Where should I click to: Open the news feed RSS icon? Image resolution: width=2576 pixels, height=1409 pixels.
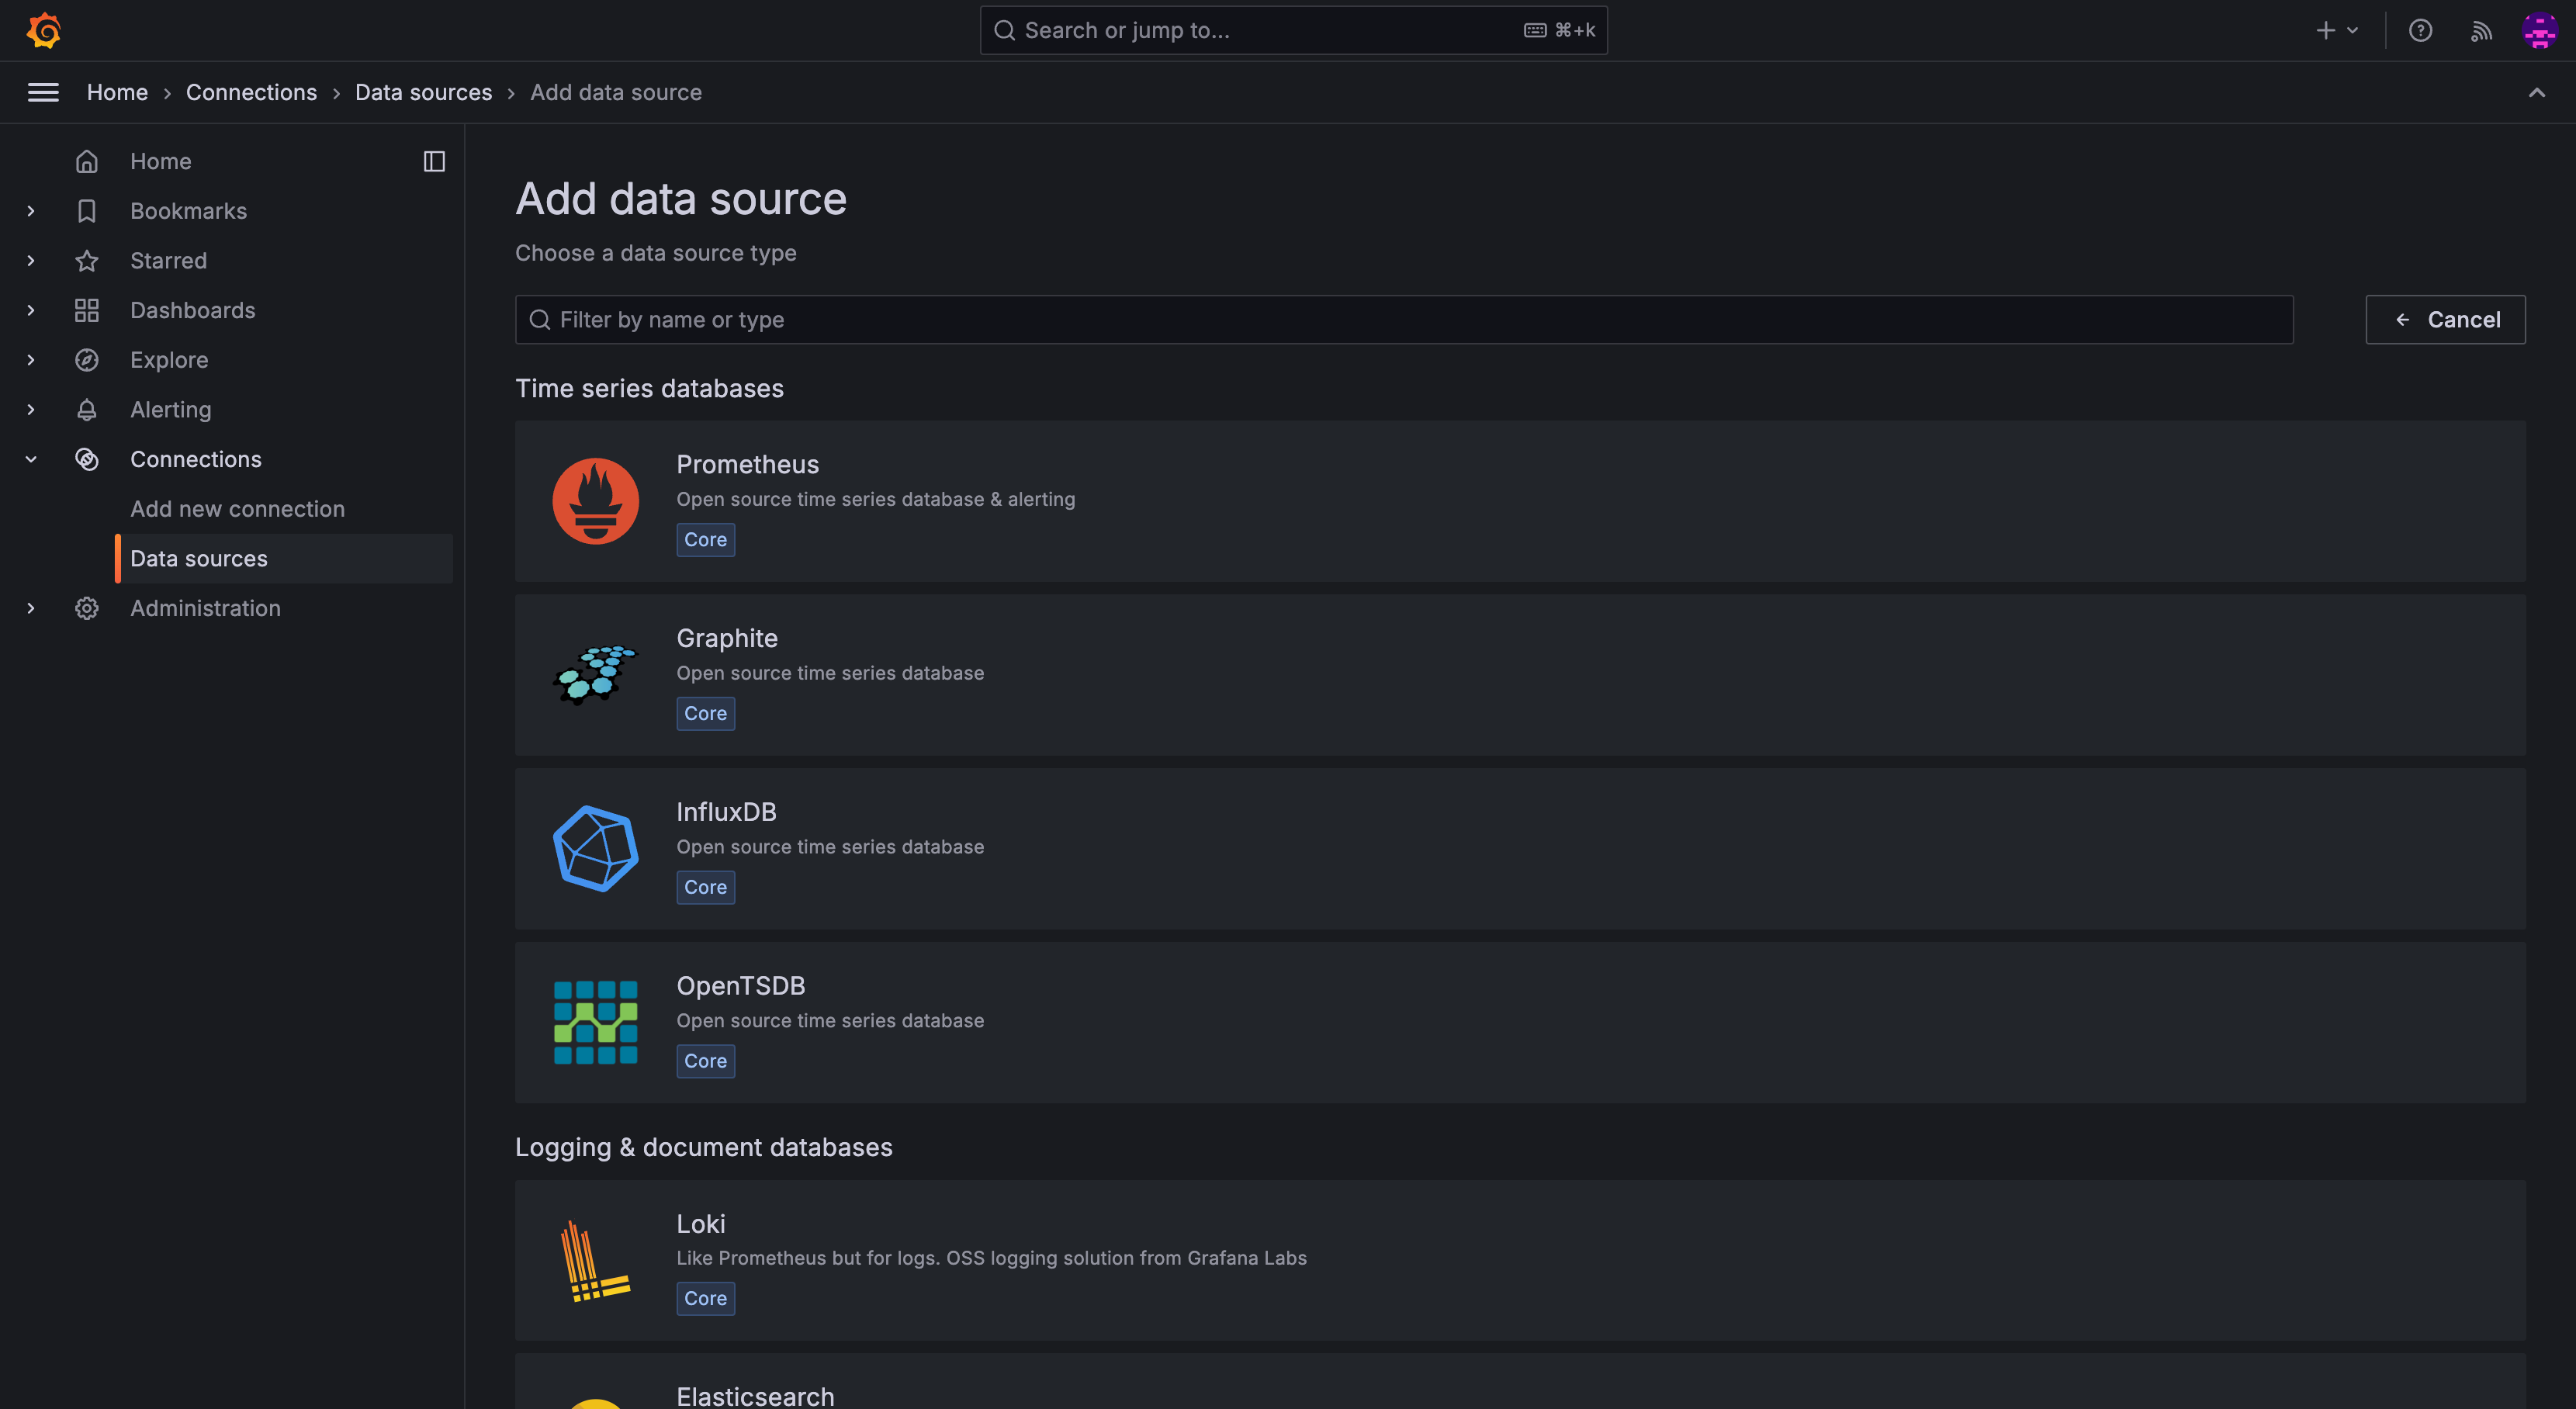(x=2481, y=30)
